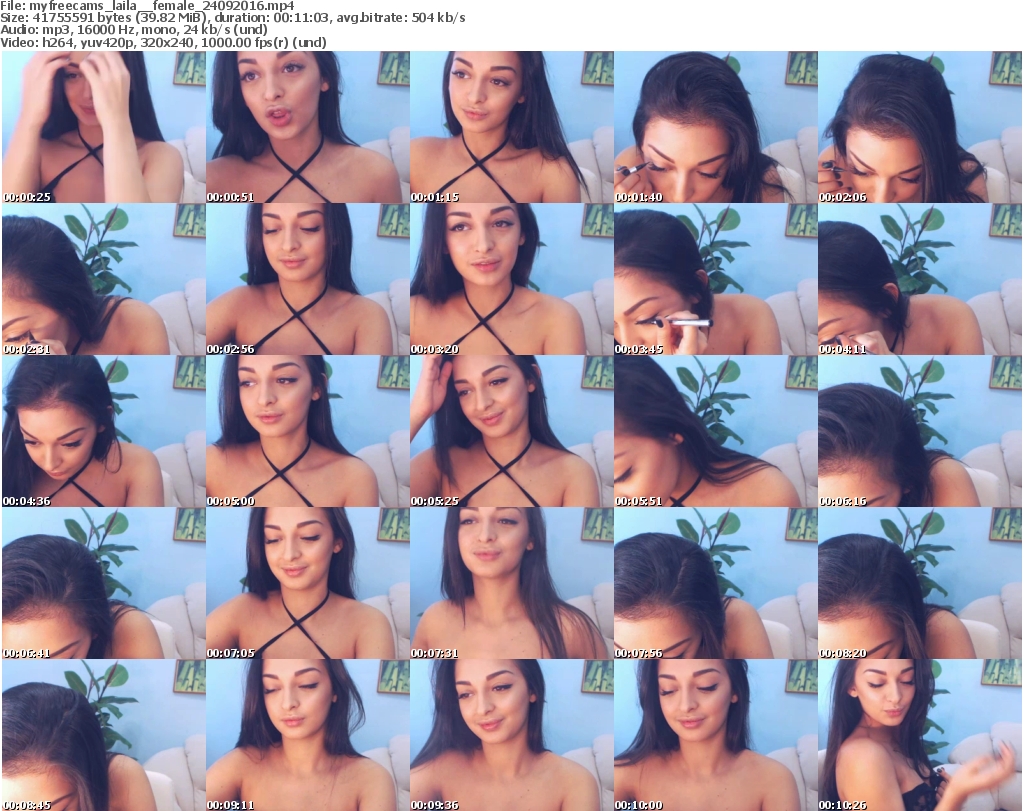The image size is (1024, 811).
Task: Select the thumbnail stamped 00:09:36
Action: 512,735
